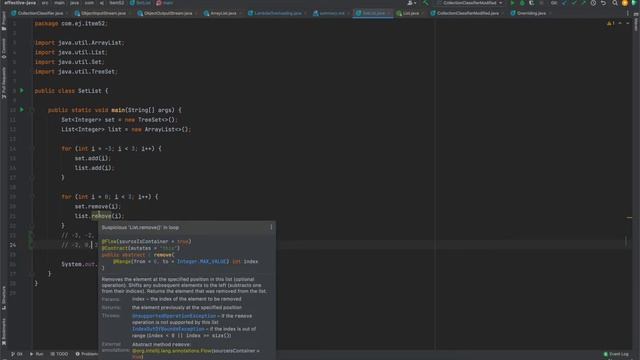Image resolution: width=640 pixels, height=360 pixels.
Task: Click Integer.MAX_VALUE link in documentation popup
Action: (202, 262)
